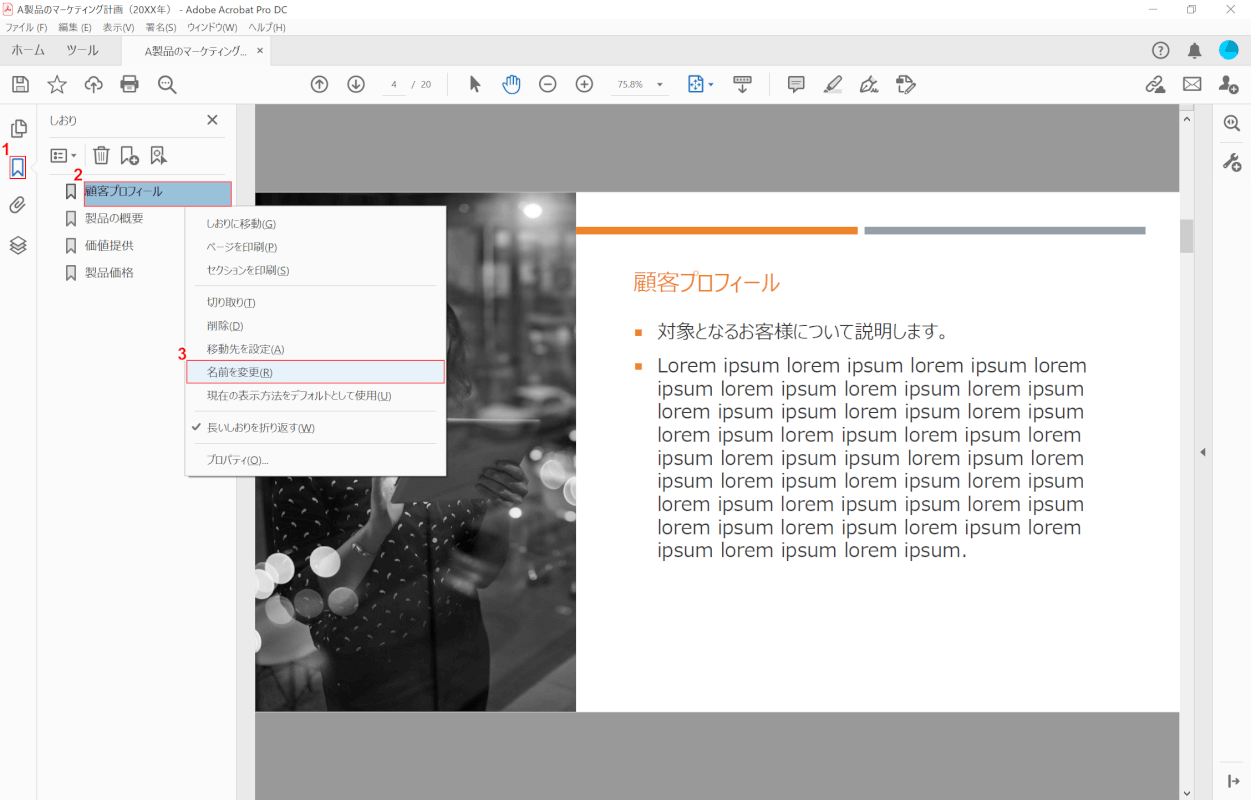The image size is (1251, 800).
Task: Switch to the ツール tab
Action: pyautogui.click(x=82, y=51)
